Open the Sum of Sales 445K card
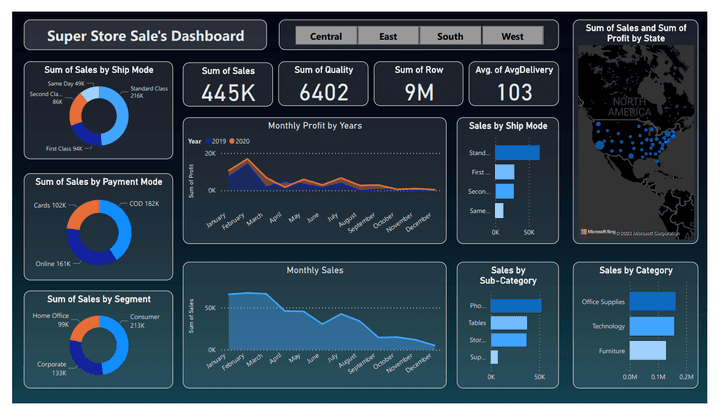Screen dimensions: 720x415 click(228, 84)
